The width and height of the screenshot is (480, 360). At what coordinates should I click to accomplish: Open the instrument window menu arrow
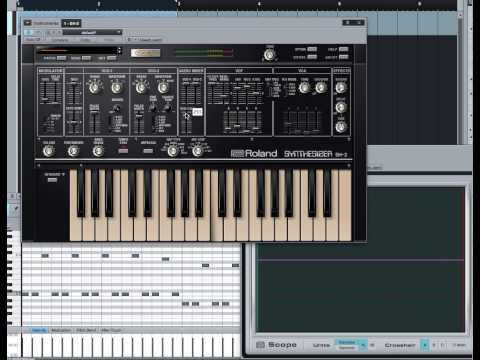coord(28,23)
